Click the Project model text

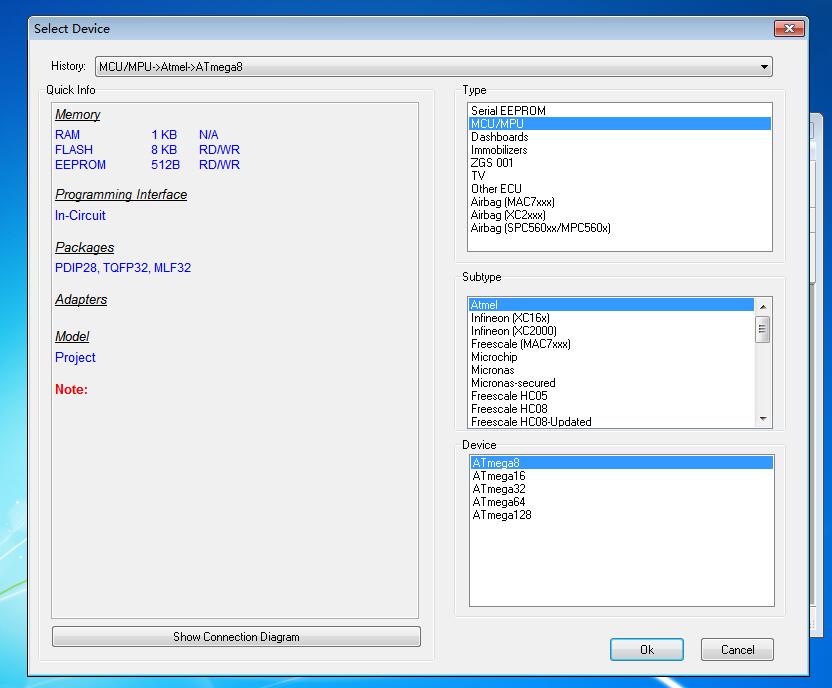coord(75,358)
